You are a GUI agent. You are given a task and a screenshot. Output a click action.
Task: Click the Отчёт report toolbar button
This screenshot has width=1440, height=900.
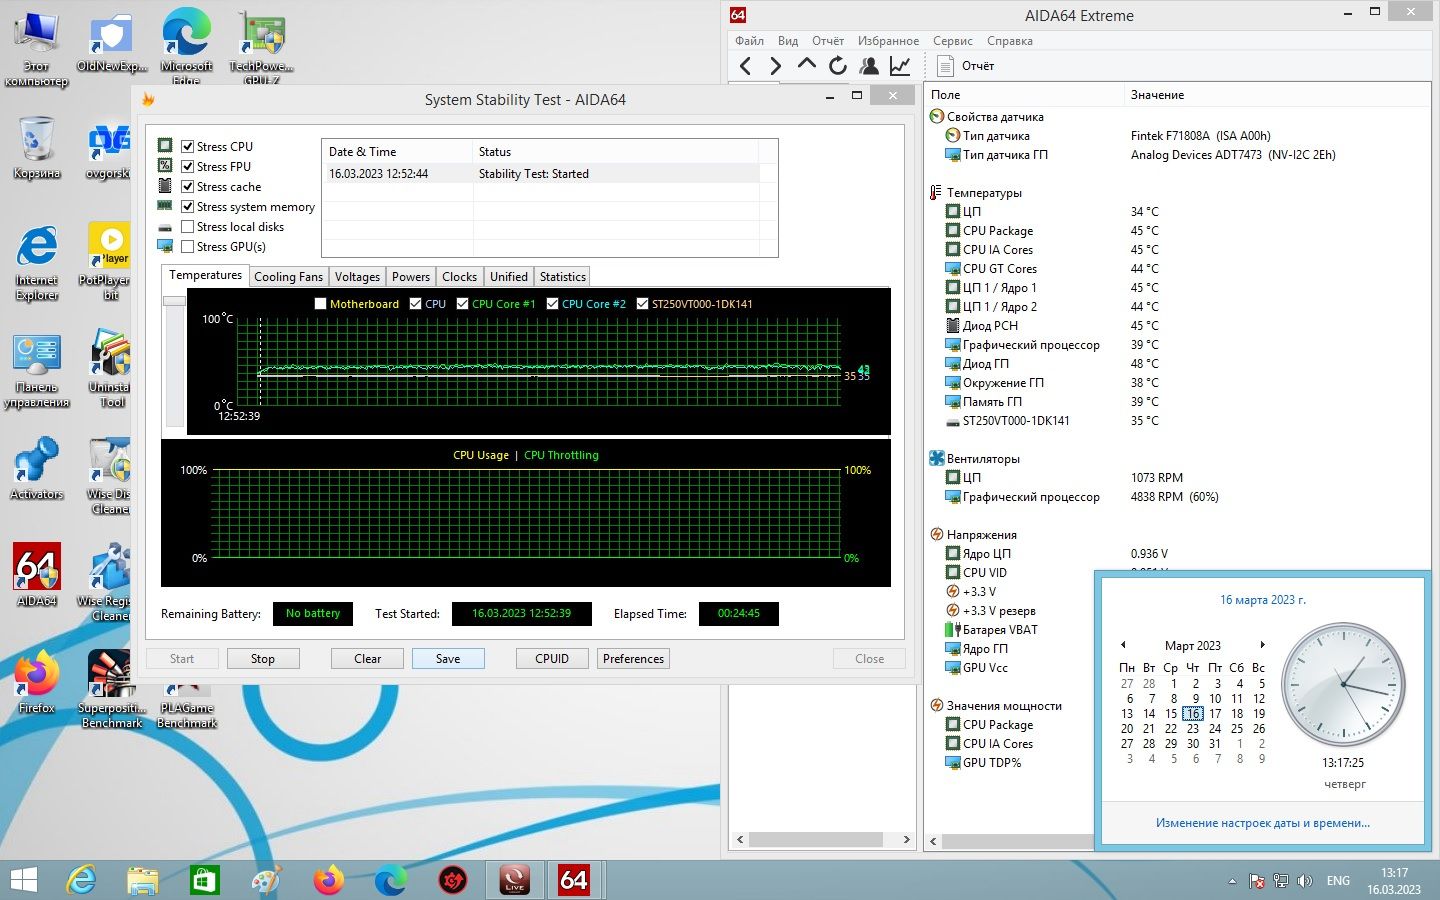(966, 66)
